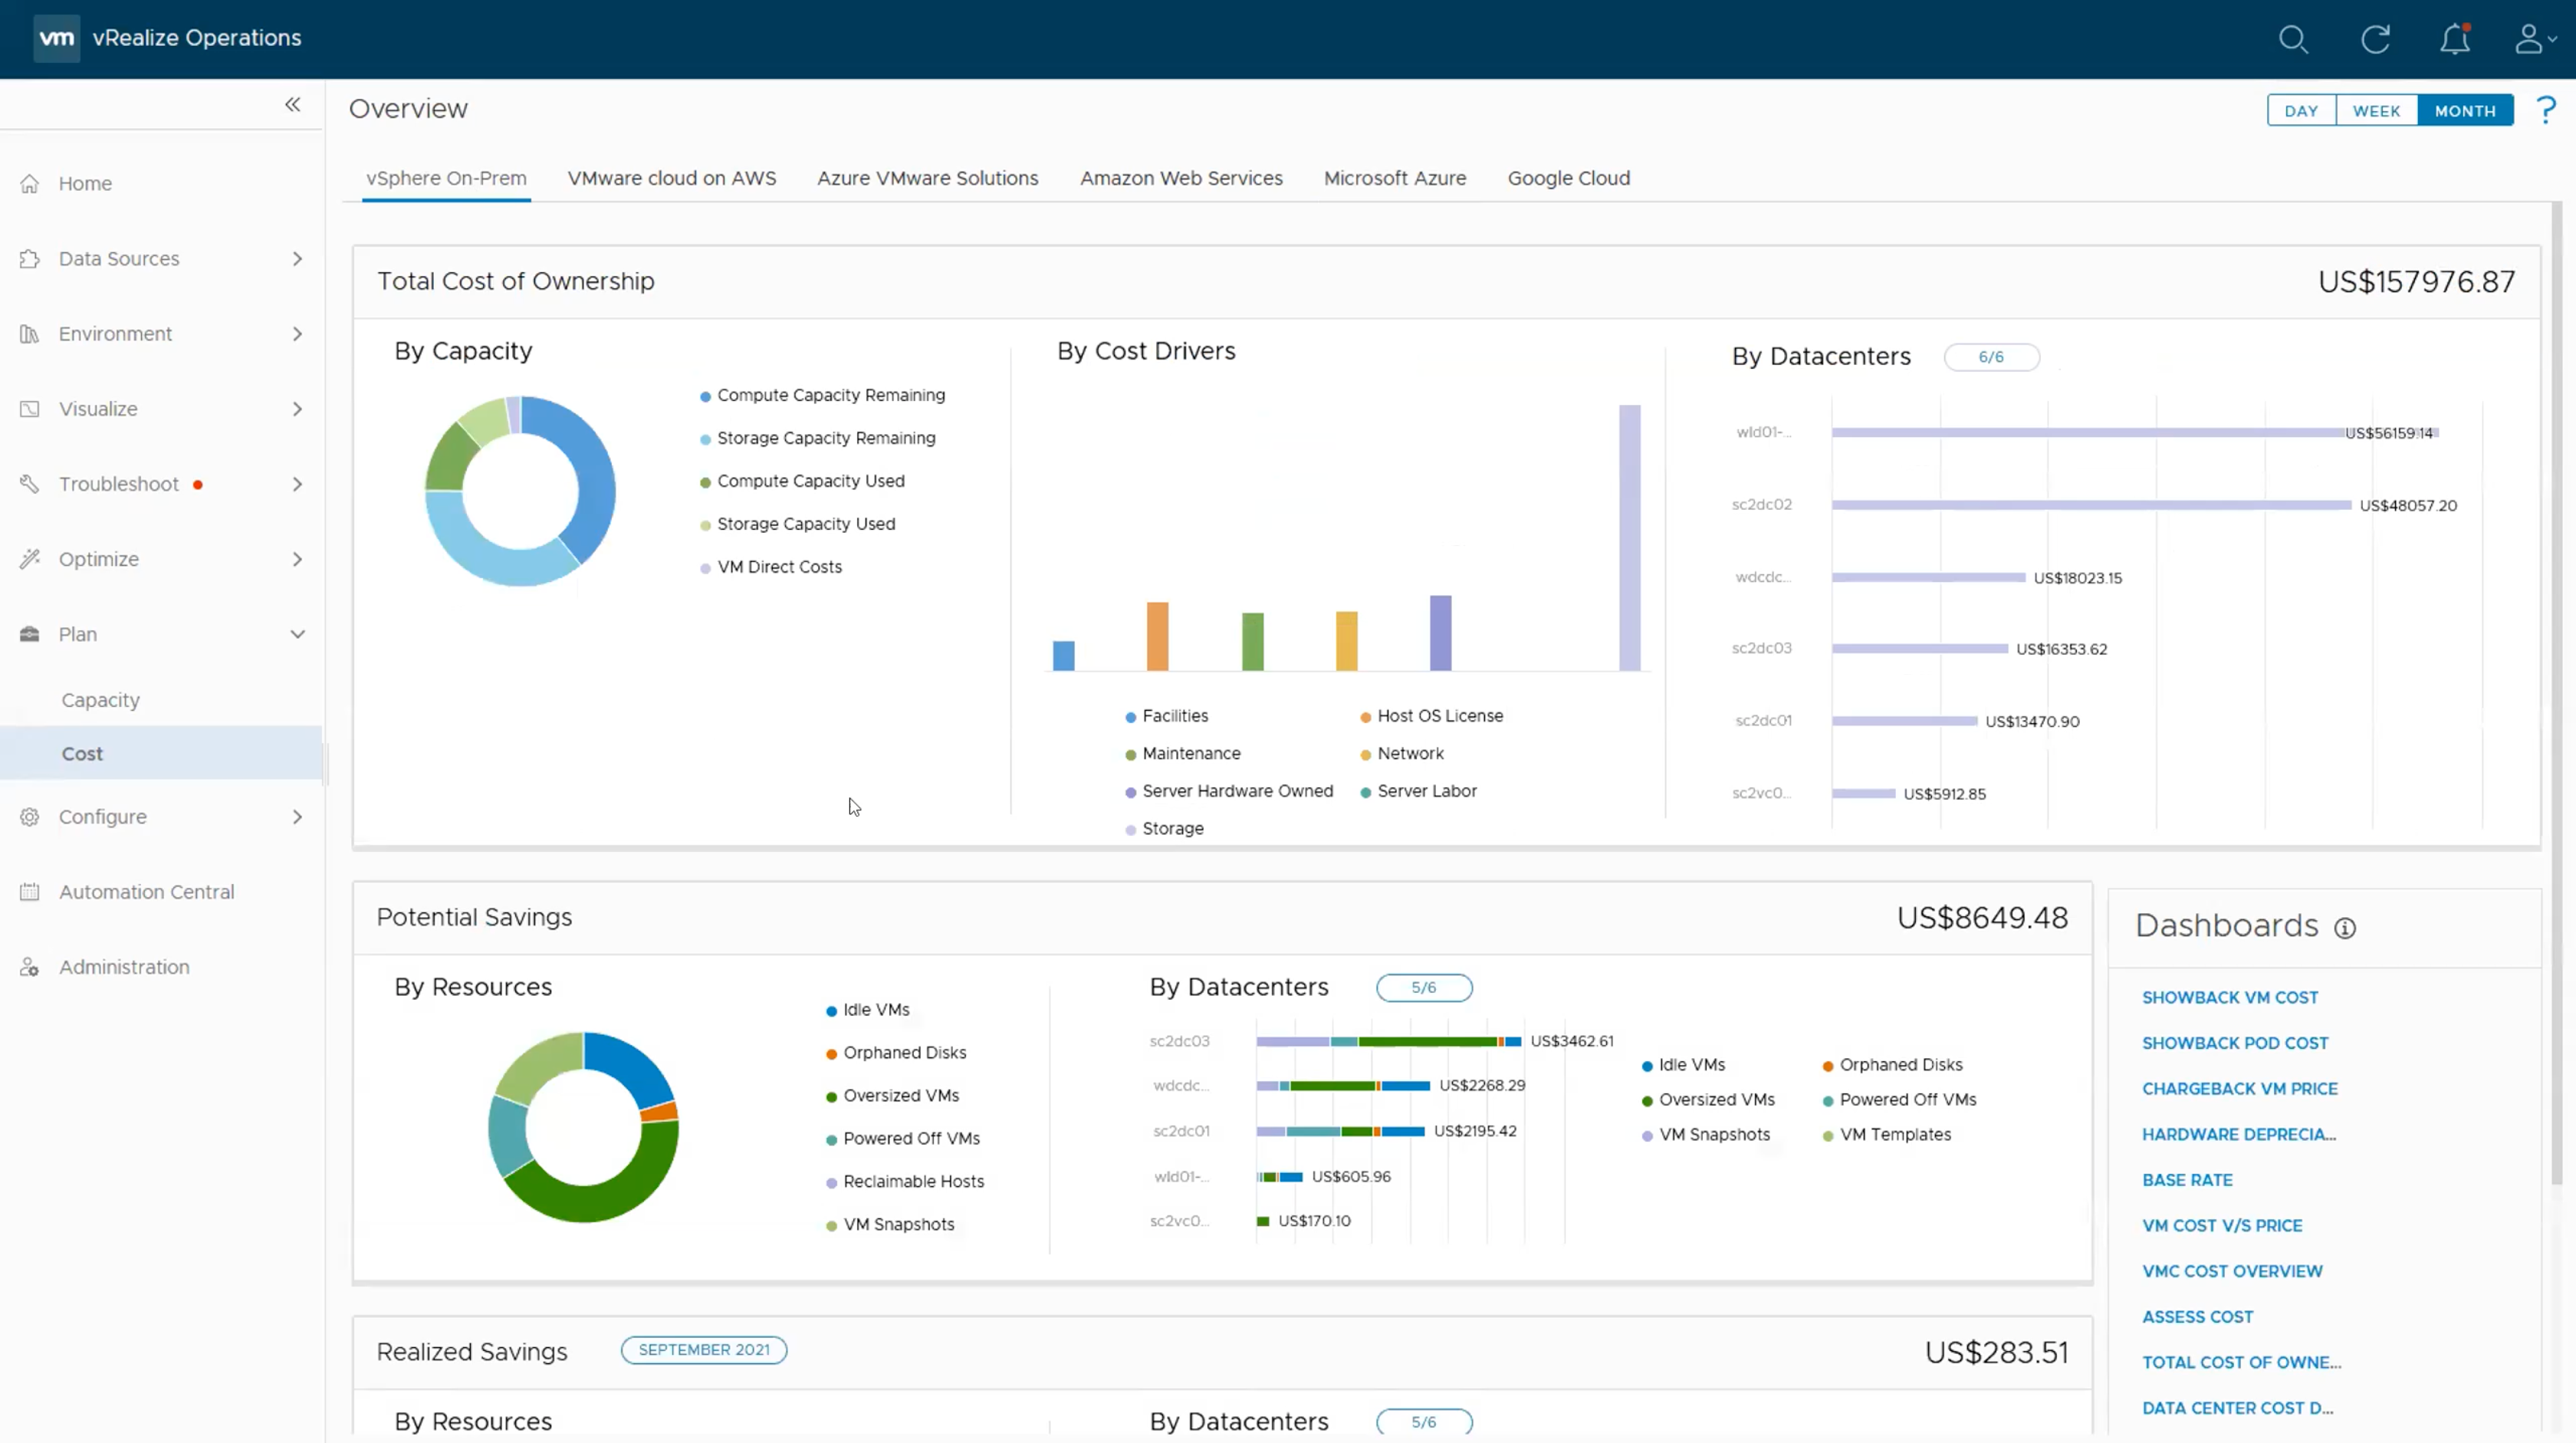Image resolution: width=2576 pixels, height=1443 pixels.
Task: Toggle Compute Capacity Remaining legend item
Action: click(822, 396)
